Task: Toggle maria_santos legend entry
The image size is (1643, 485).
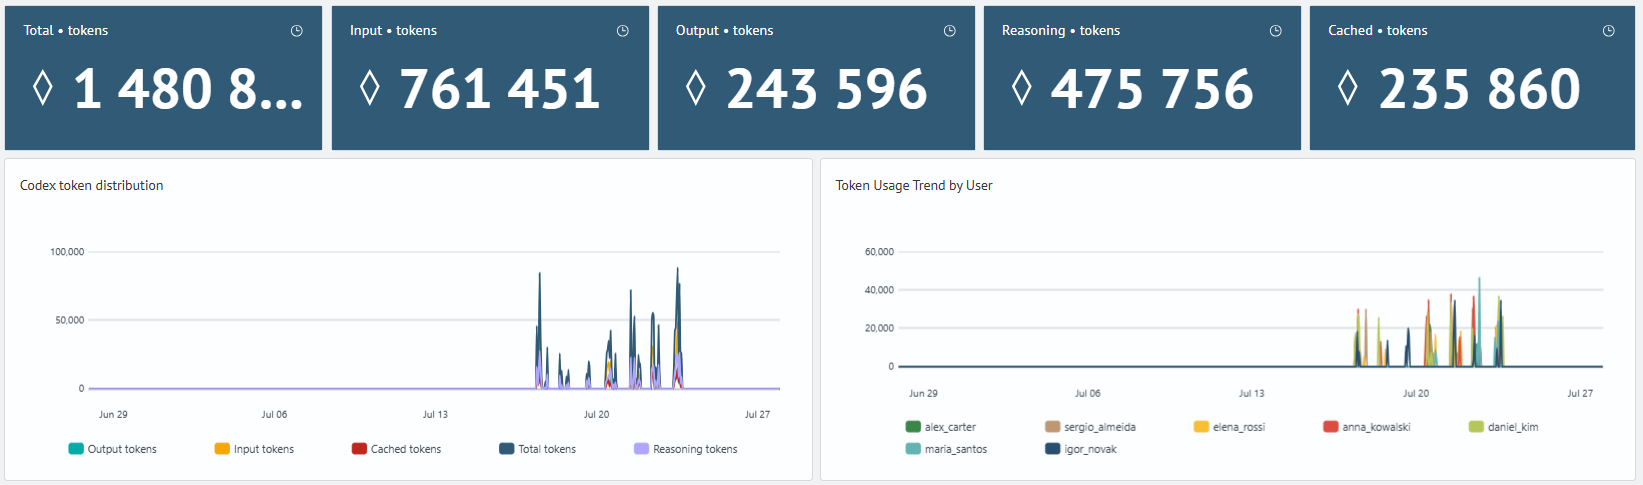Action: [946, 449]
